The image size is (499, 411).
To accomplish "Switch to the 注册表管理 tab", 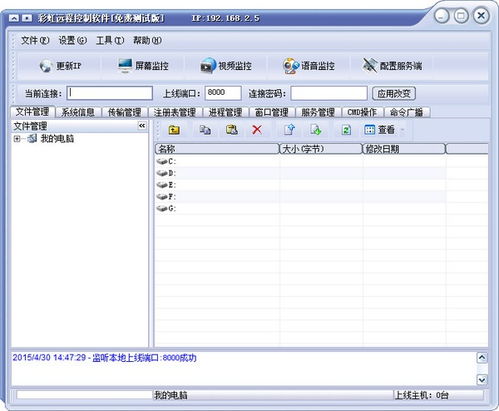I will click(175, 112).
